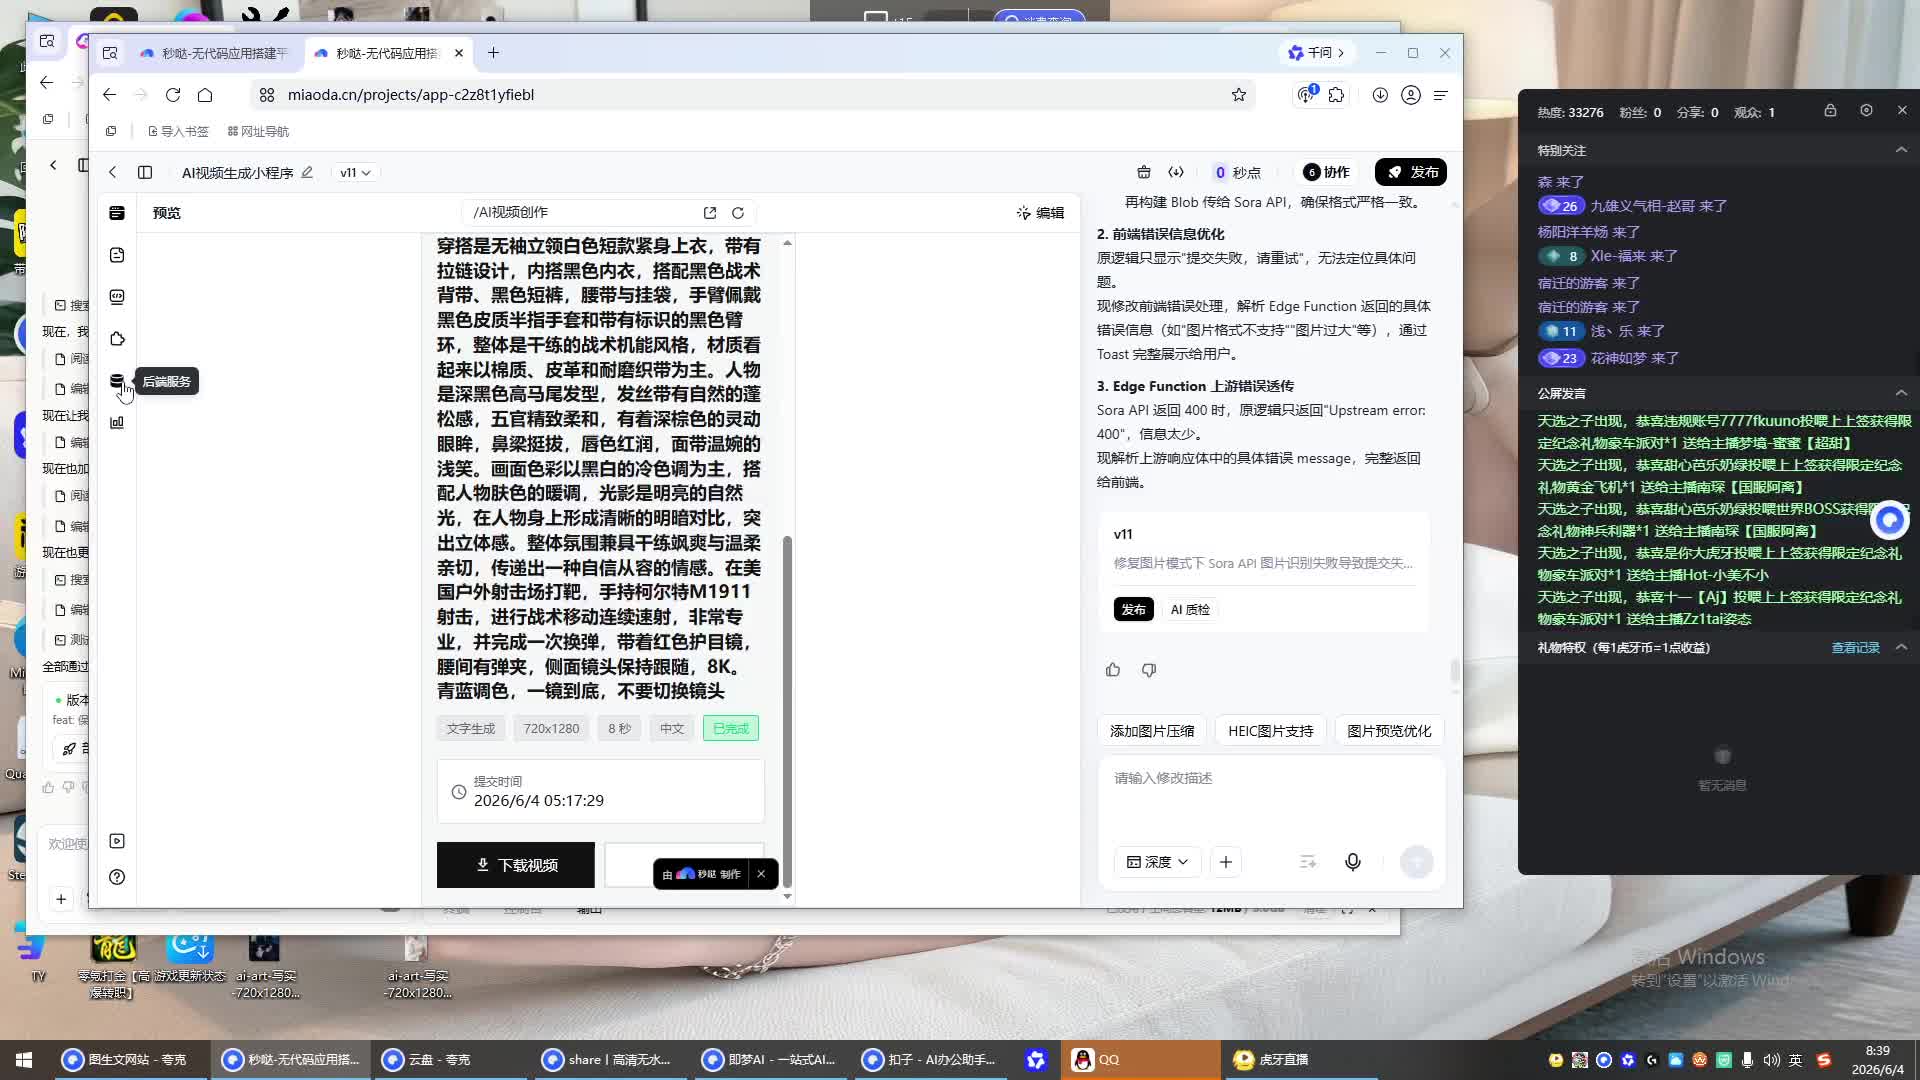Click the 协作 collaborate button
Screen dimensions: 1920x1080
coord(1327,172)
